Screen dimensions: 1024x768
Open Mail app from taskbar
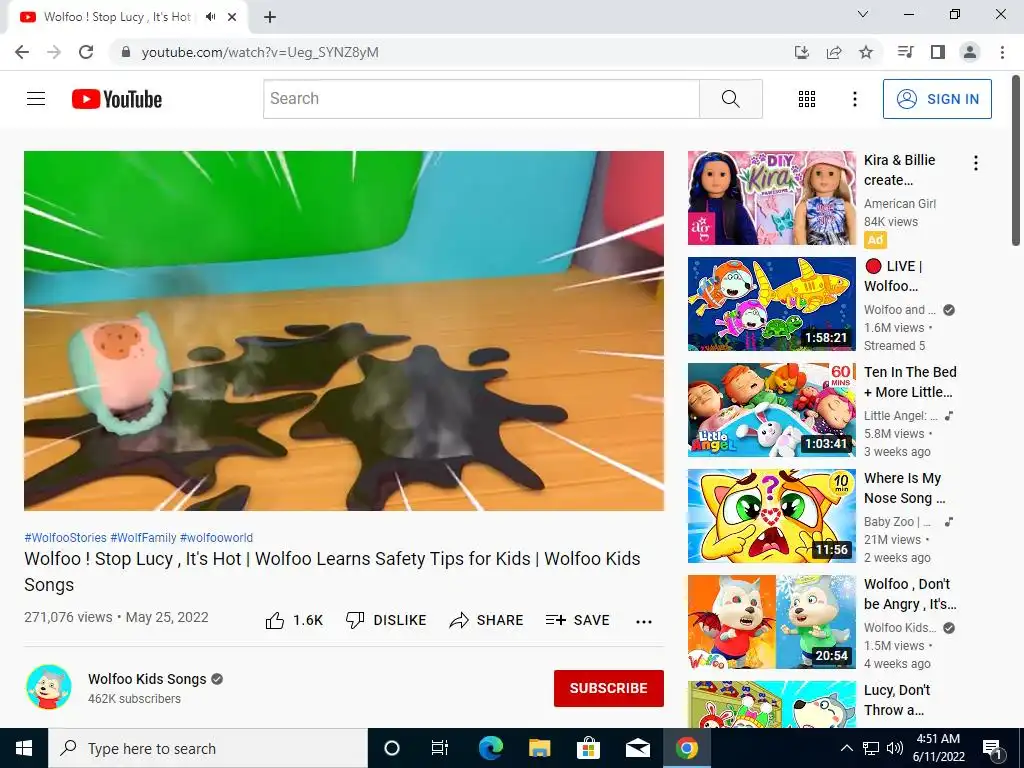tap(637, 748)
